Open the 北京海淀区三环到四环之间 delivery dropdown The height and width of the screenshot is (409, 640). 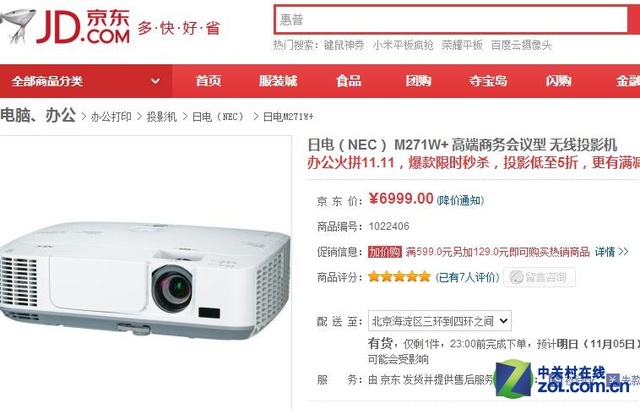point(440,321)
